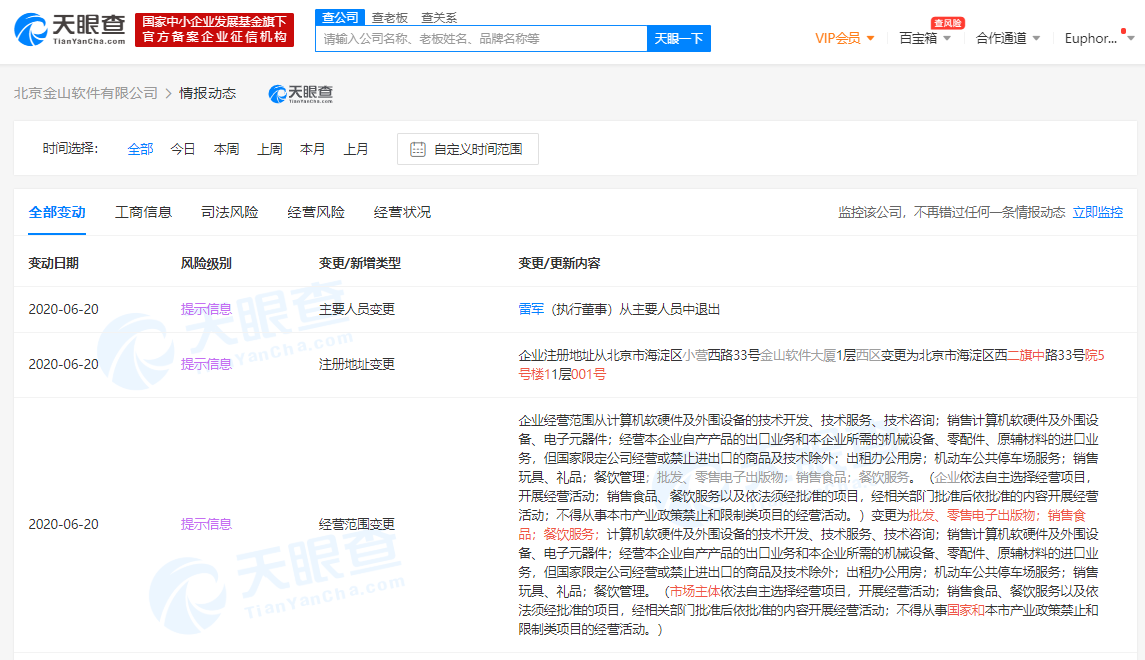The image size is (1145, 660).
Task: Expand the 合作通道 dropdown
Action: click(1008, 38)
